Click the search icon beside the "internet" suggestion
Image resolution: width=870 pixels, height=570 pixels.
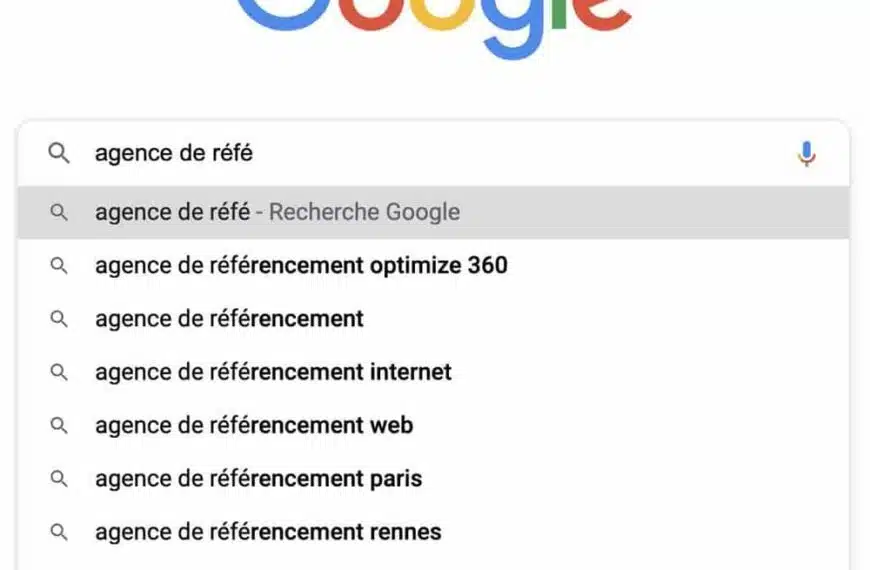[x=60, y=372]
